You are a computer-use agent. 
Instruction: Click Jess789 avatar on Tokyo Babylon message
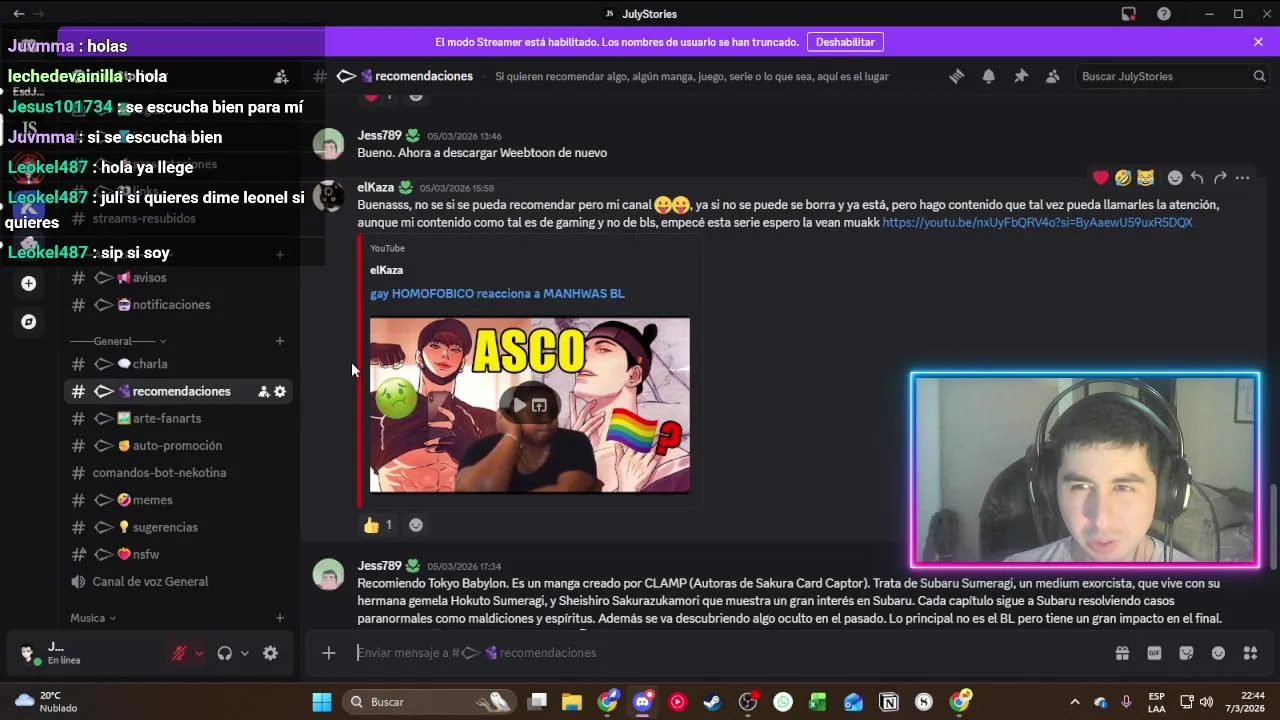pyautogui.click(x=328, y=574)
